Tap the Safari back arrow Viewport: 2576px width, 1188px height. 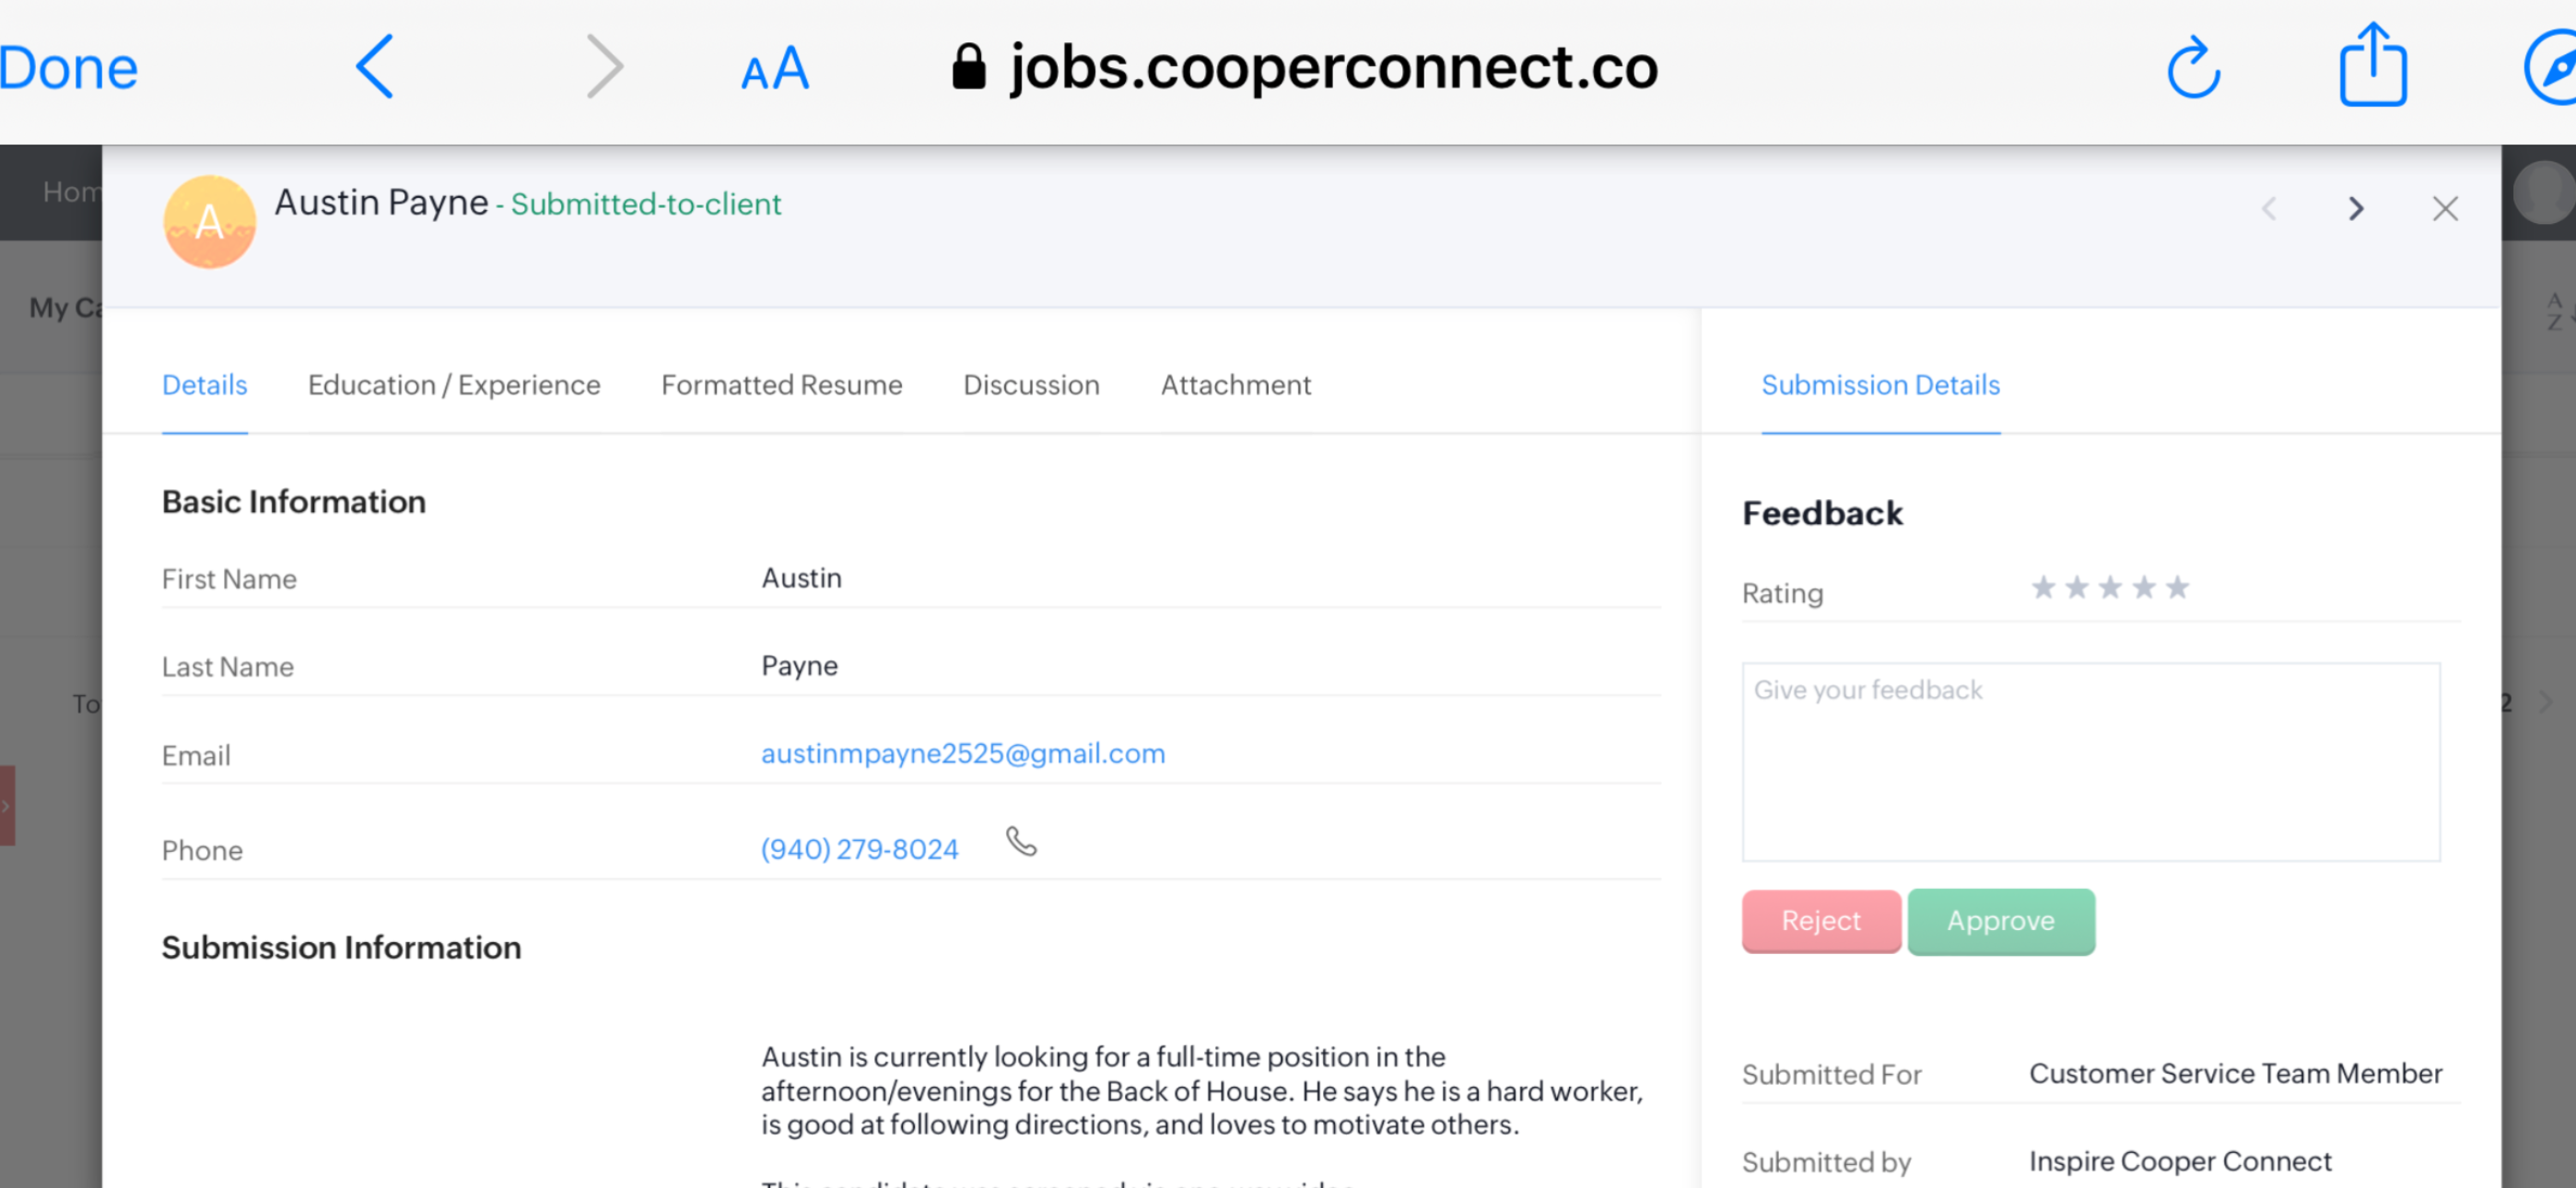pos(375,67)
